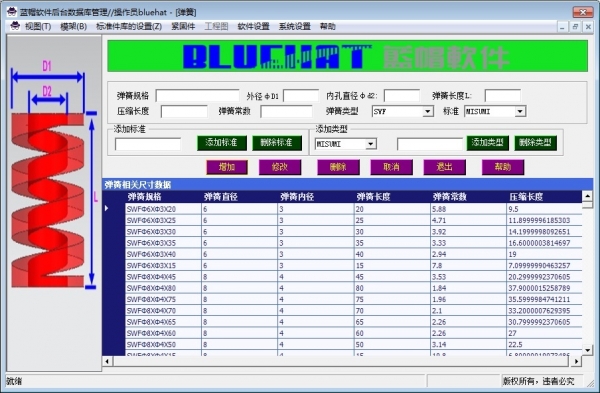Viewport: 600px width, 393px height.
Task: Click the purple 增加 button
Action: [x=227, y=167]
